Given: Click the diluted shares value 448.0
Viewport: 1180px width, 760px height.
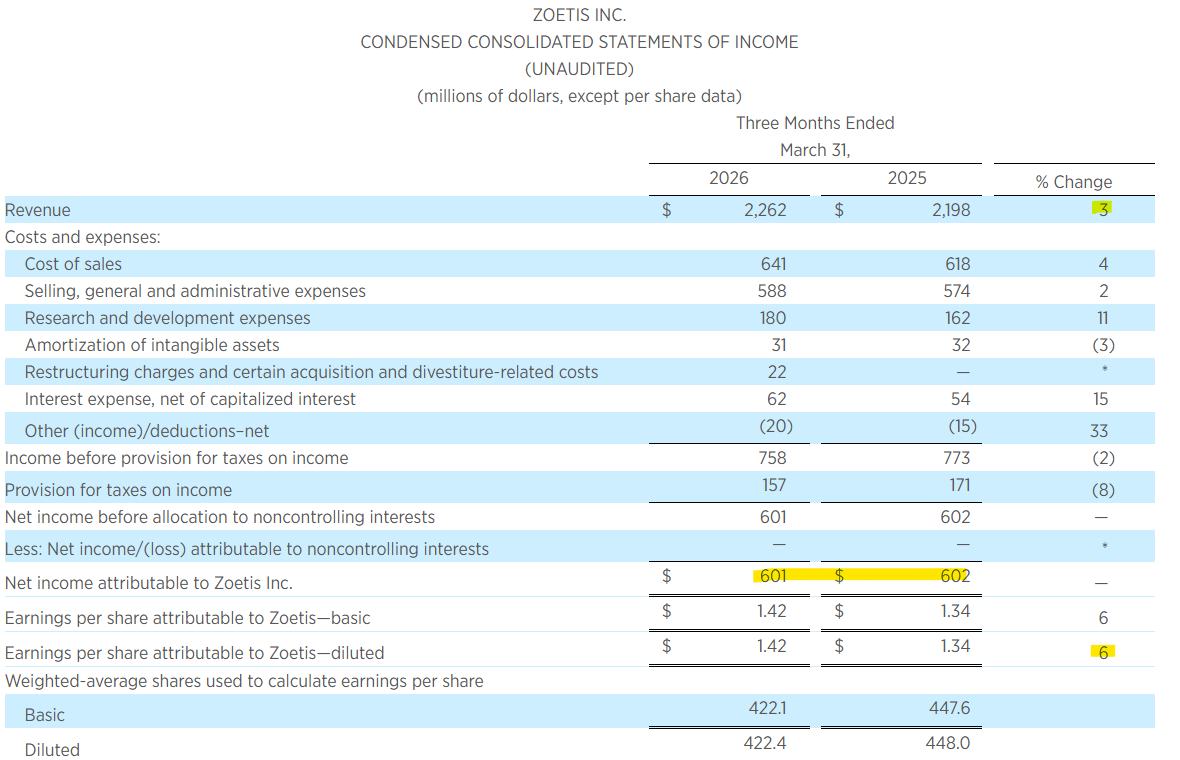Looking at the screenshot, I should coord(948,743).
